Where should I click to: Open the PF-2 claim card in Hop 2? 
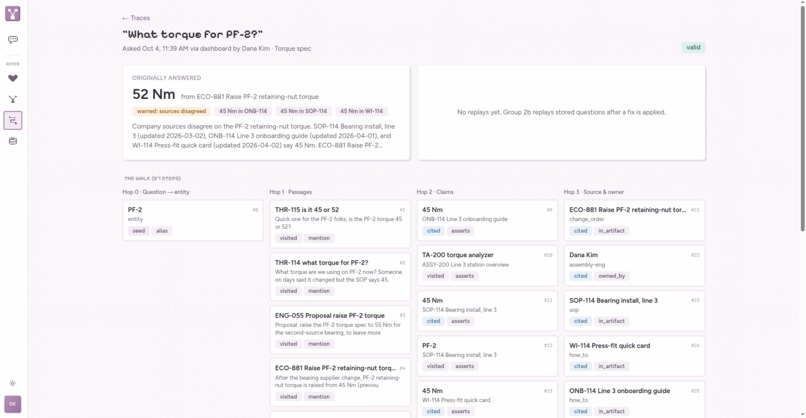487,356
